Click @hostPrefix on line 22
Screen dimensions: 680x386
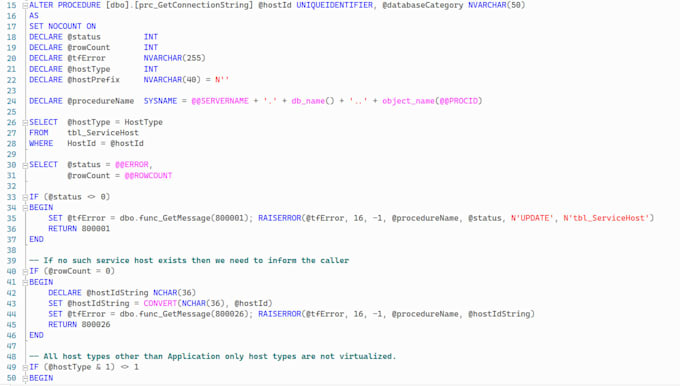coord(93,80)
